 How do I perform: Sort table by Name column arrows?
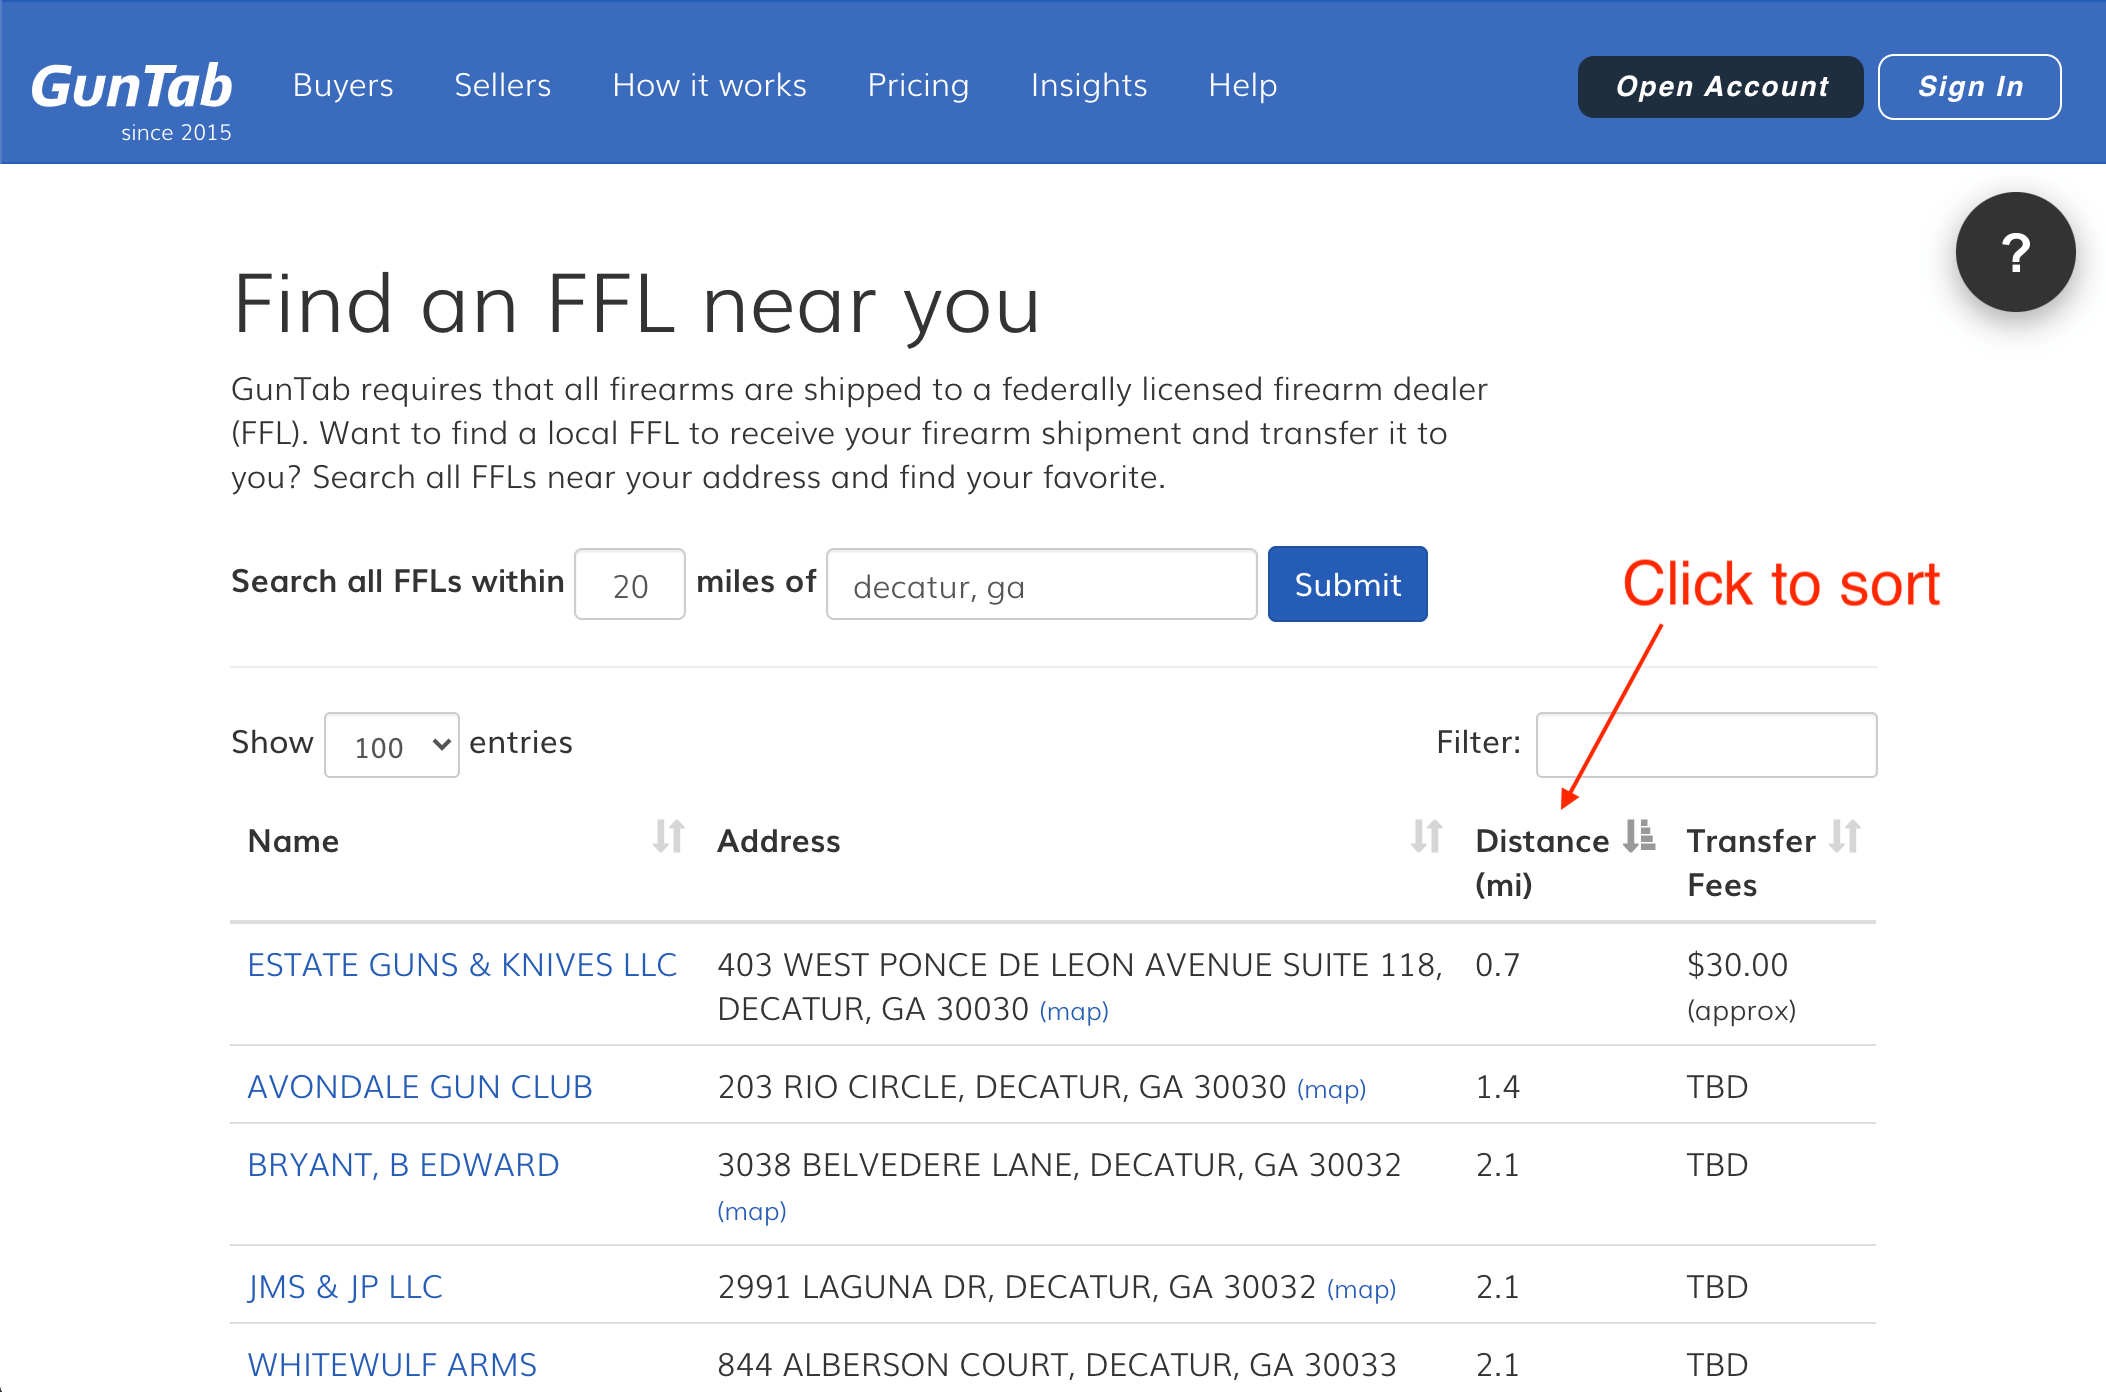(669, 836)
